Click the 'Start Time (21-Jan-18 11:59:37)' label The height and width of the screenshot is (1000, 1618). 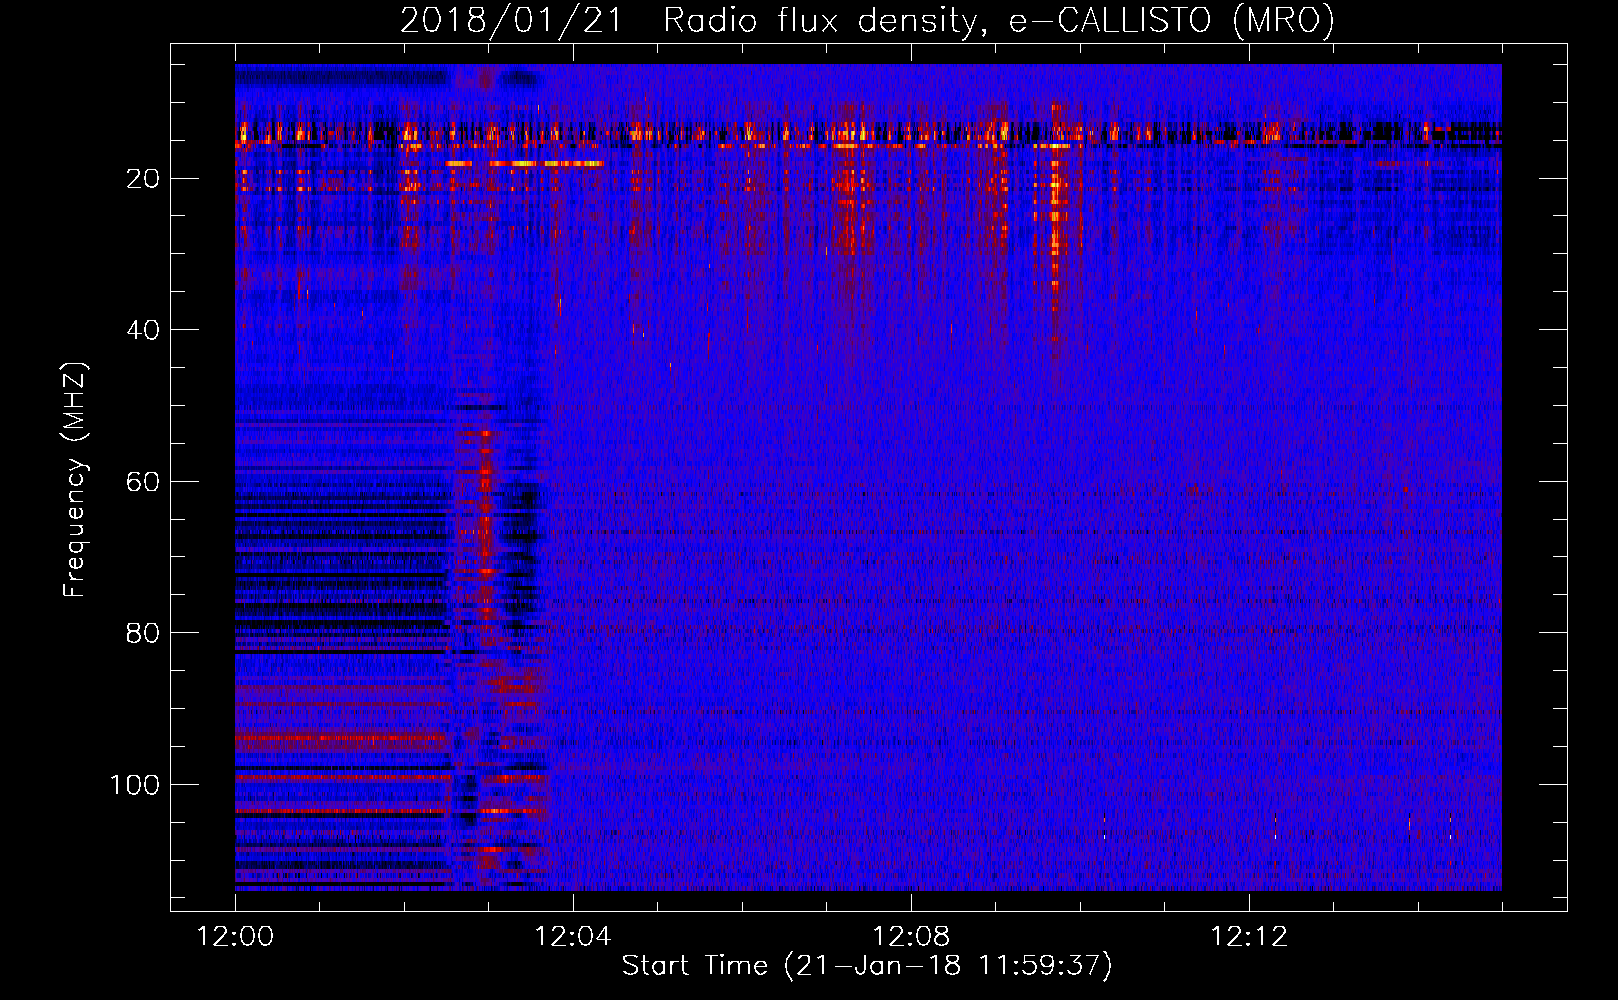point(867,966)
